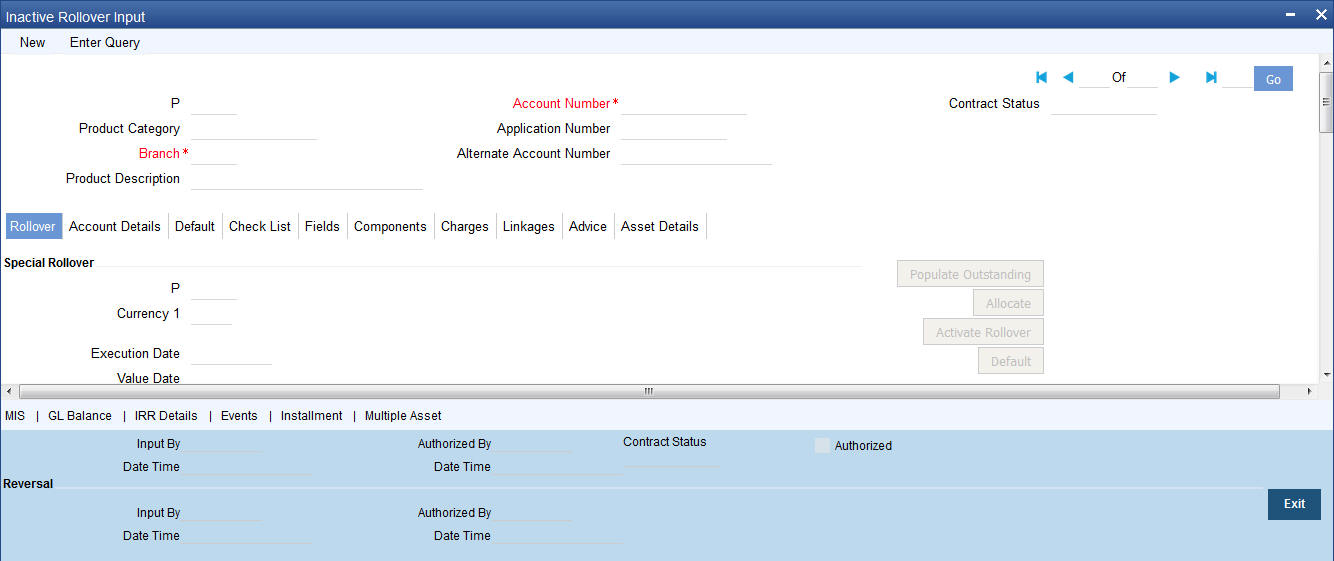The height and width of the screenshot is (561, 1334).
Task: Open the MIS link
Action: click(15, 415)
